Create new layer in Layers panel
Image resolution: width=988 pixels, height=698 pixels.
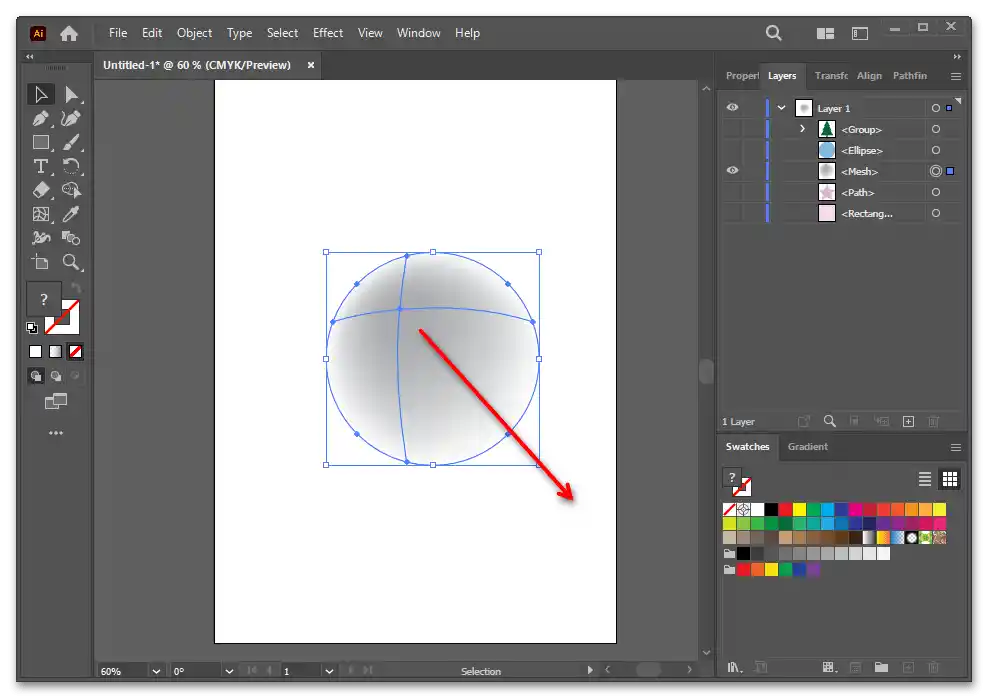908,422
